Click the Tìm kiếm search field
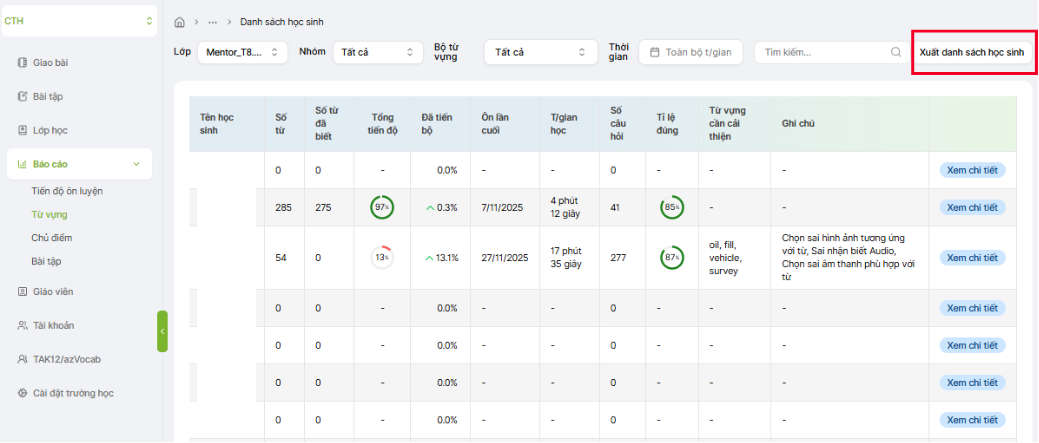The width and height of the screenshot is (1039, 443). (x=820, y=52)
